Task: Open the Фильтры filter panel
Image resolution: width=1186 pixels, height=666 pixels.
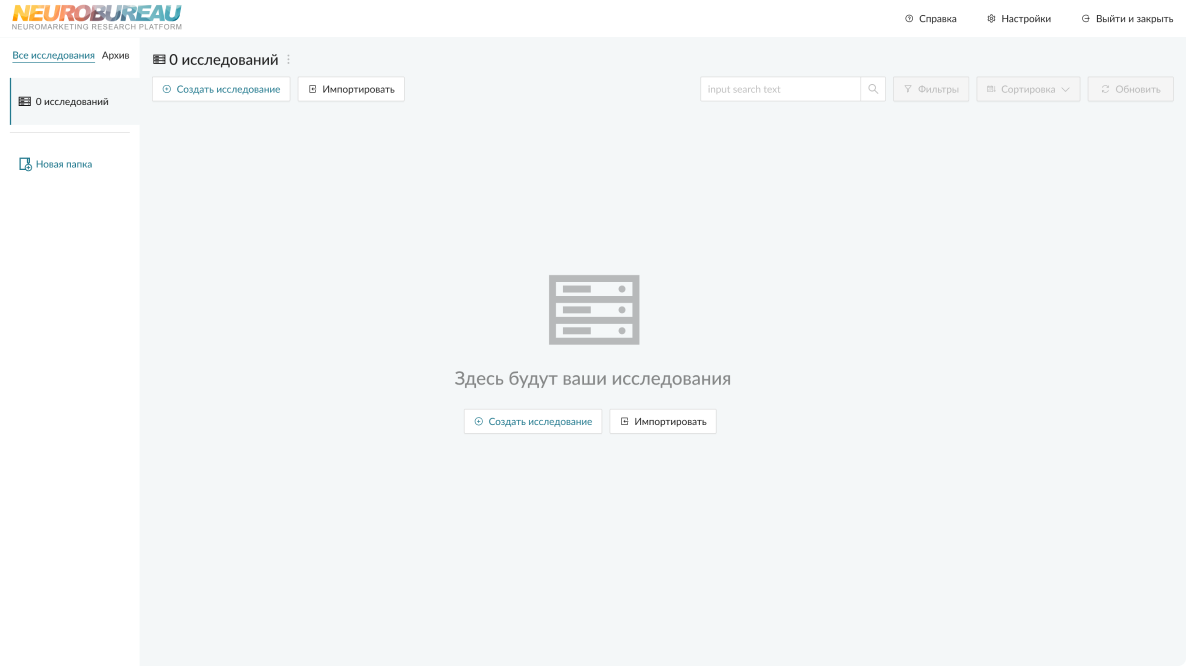Action: pyautogui.click(x=930, y=89)
